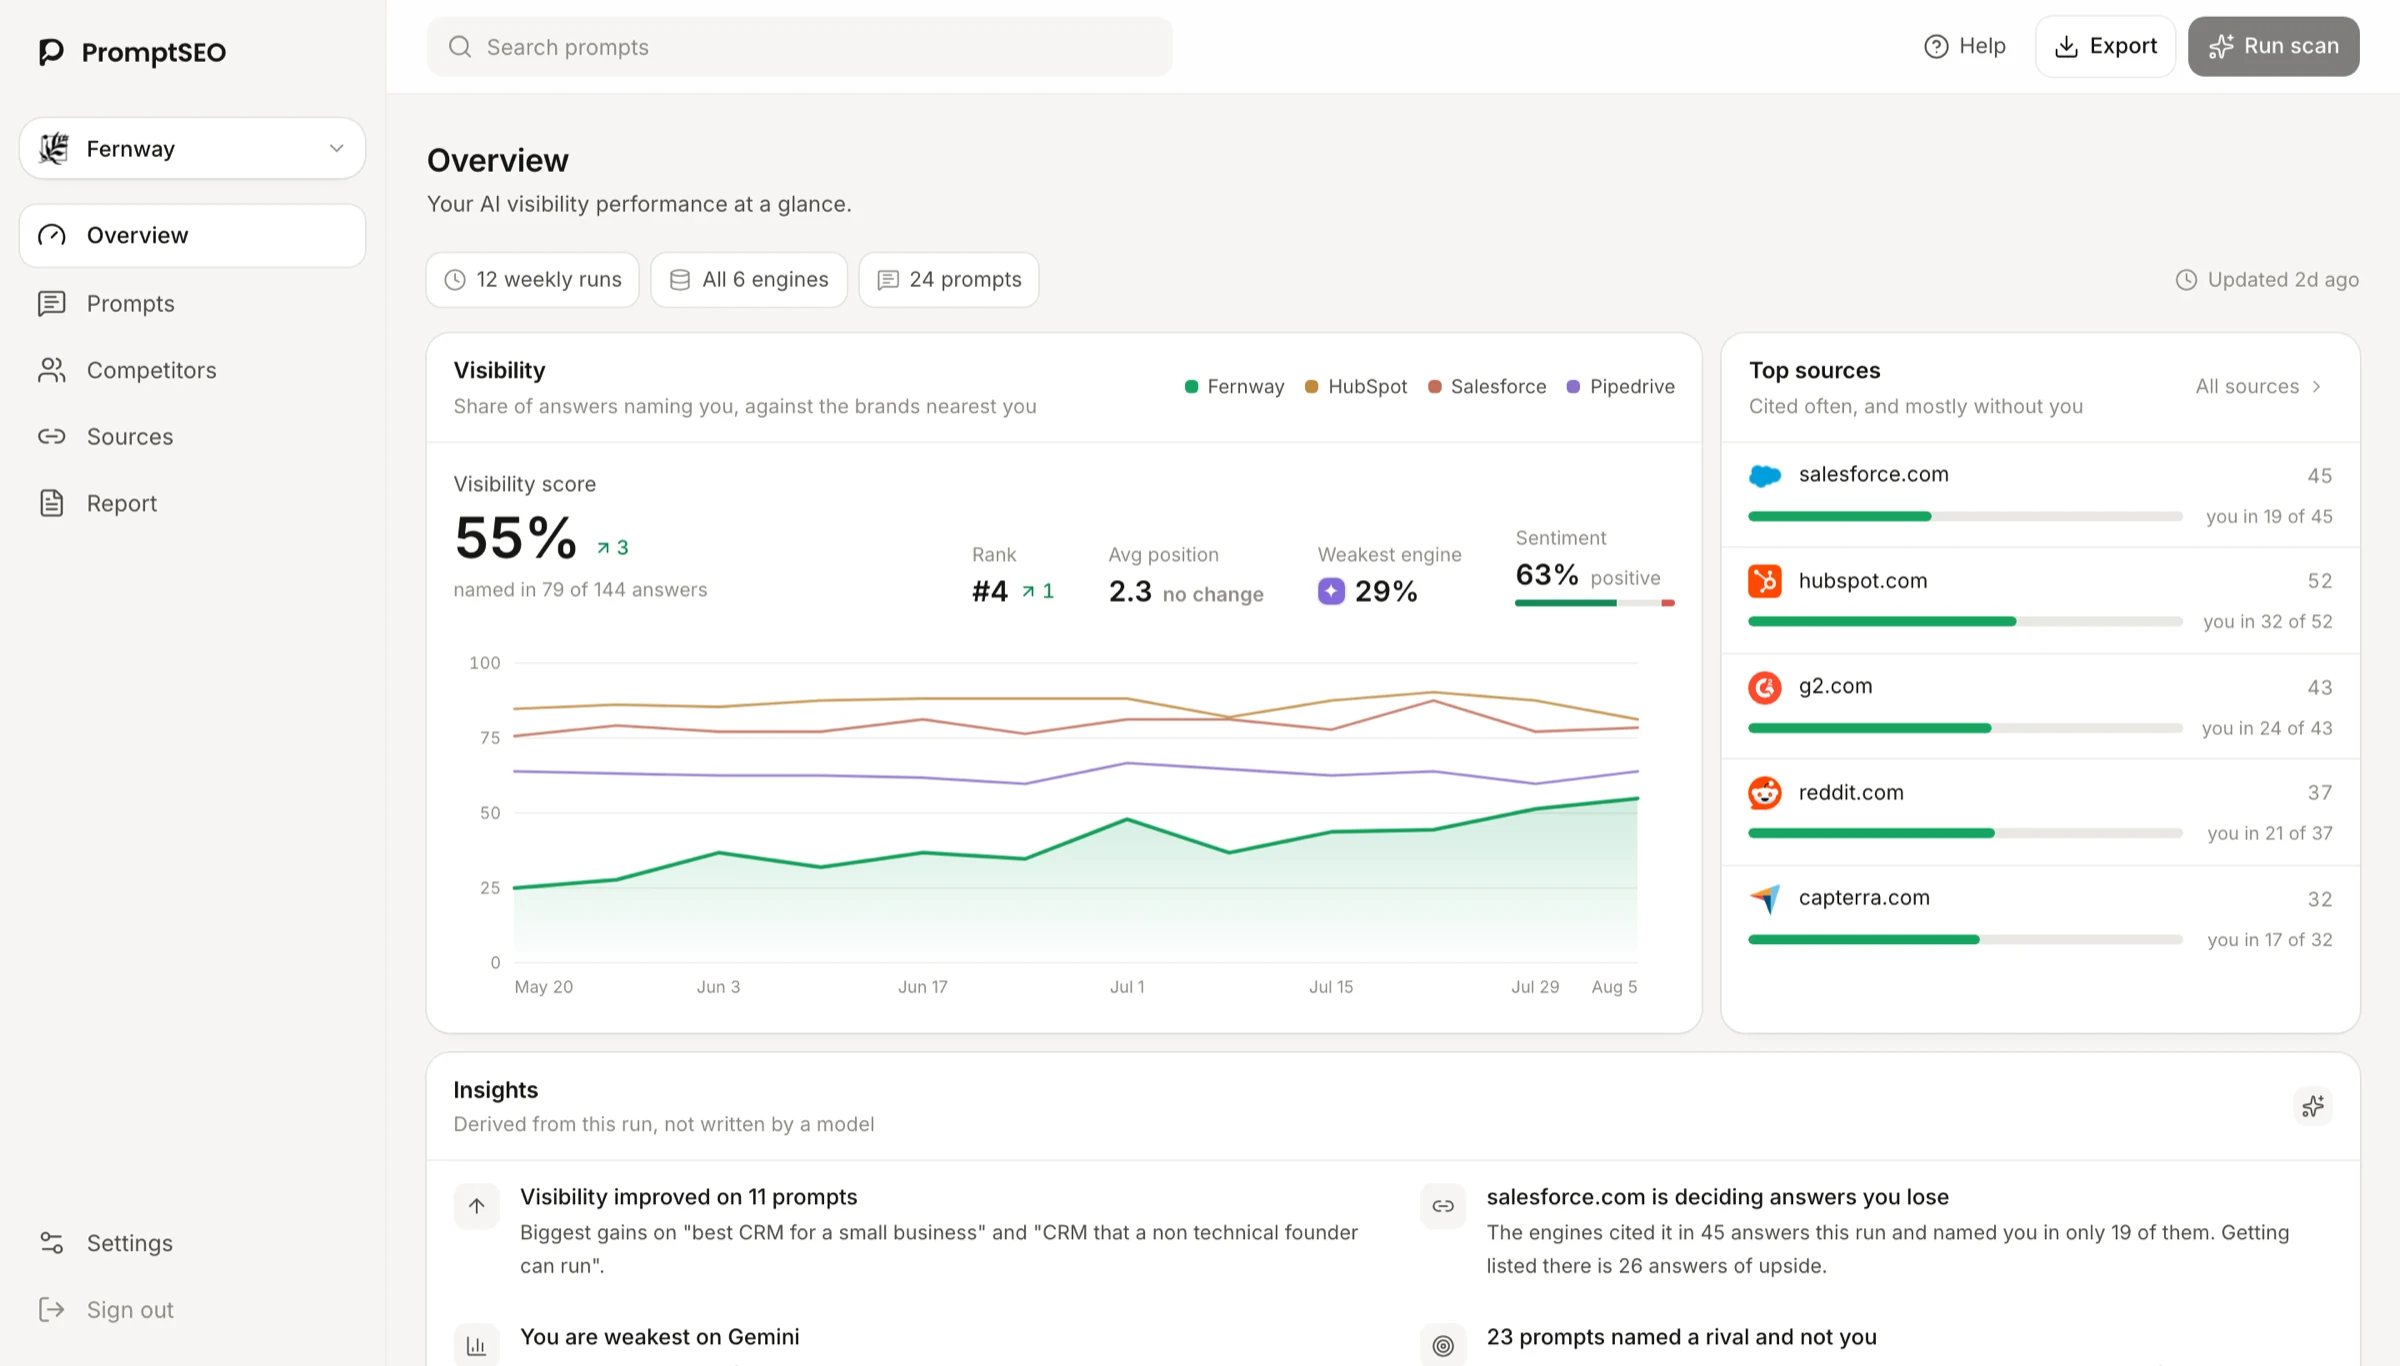Click the g2.com logo icon

click(x=1765, y=687)
